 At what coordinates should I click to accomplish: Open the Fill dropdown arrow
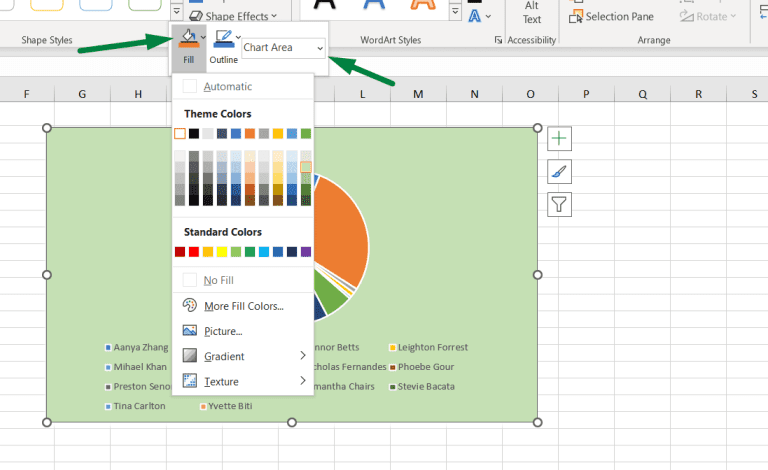coord(203,37)
